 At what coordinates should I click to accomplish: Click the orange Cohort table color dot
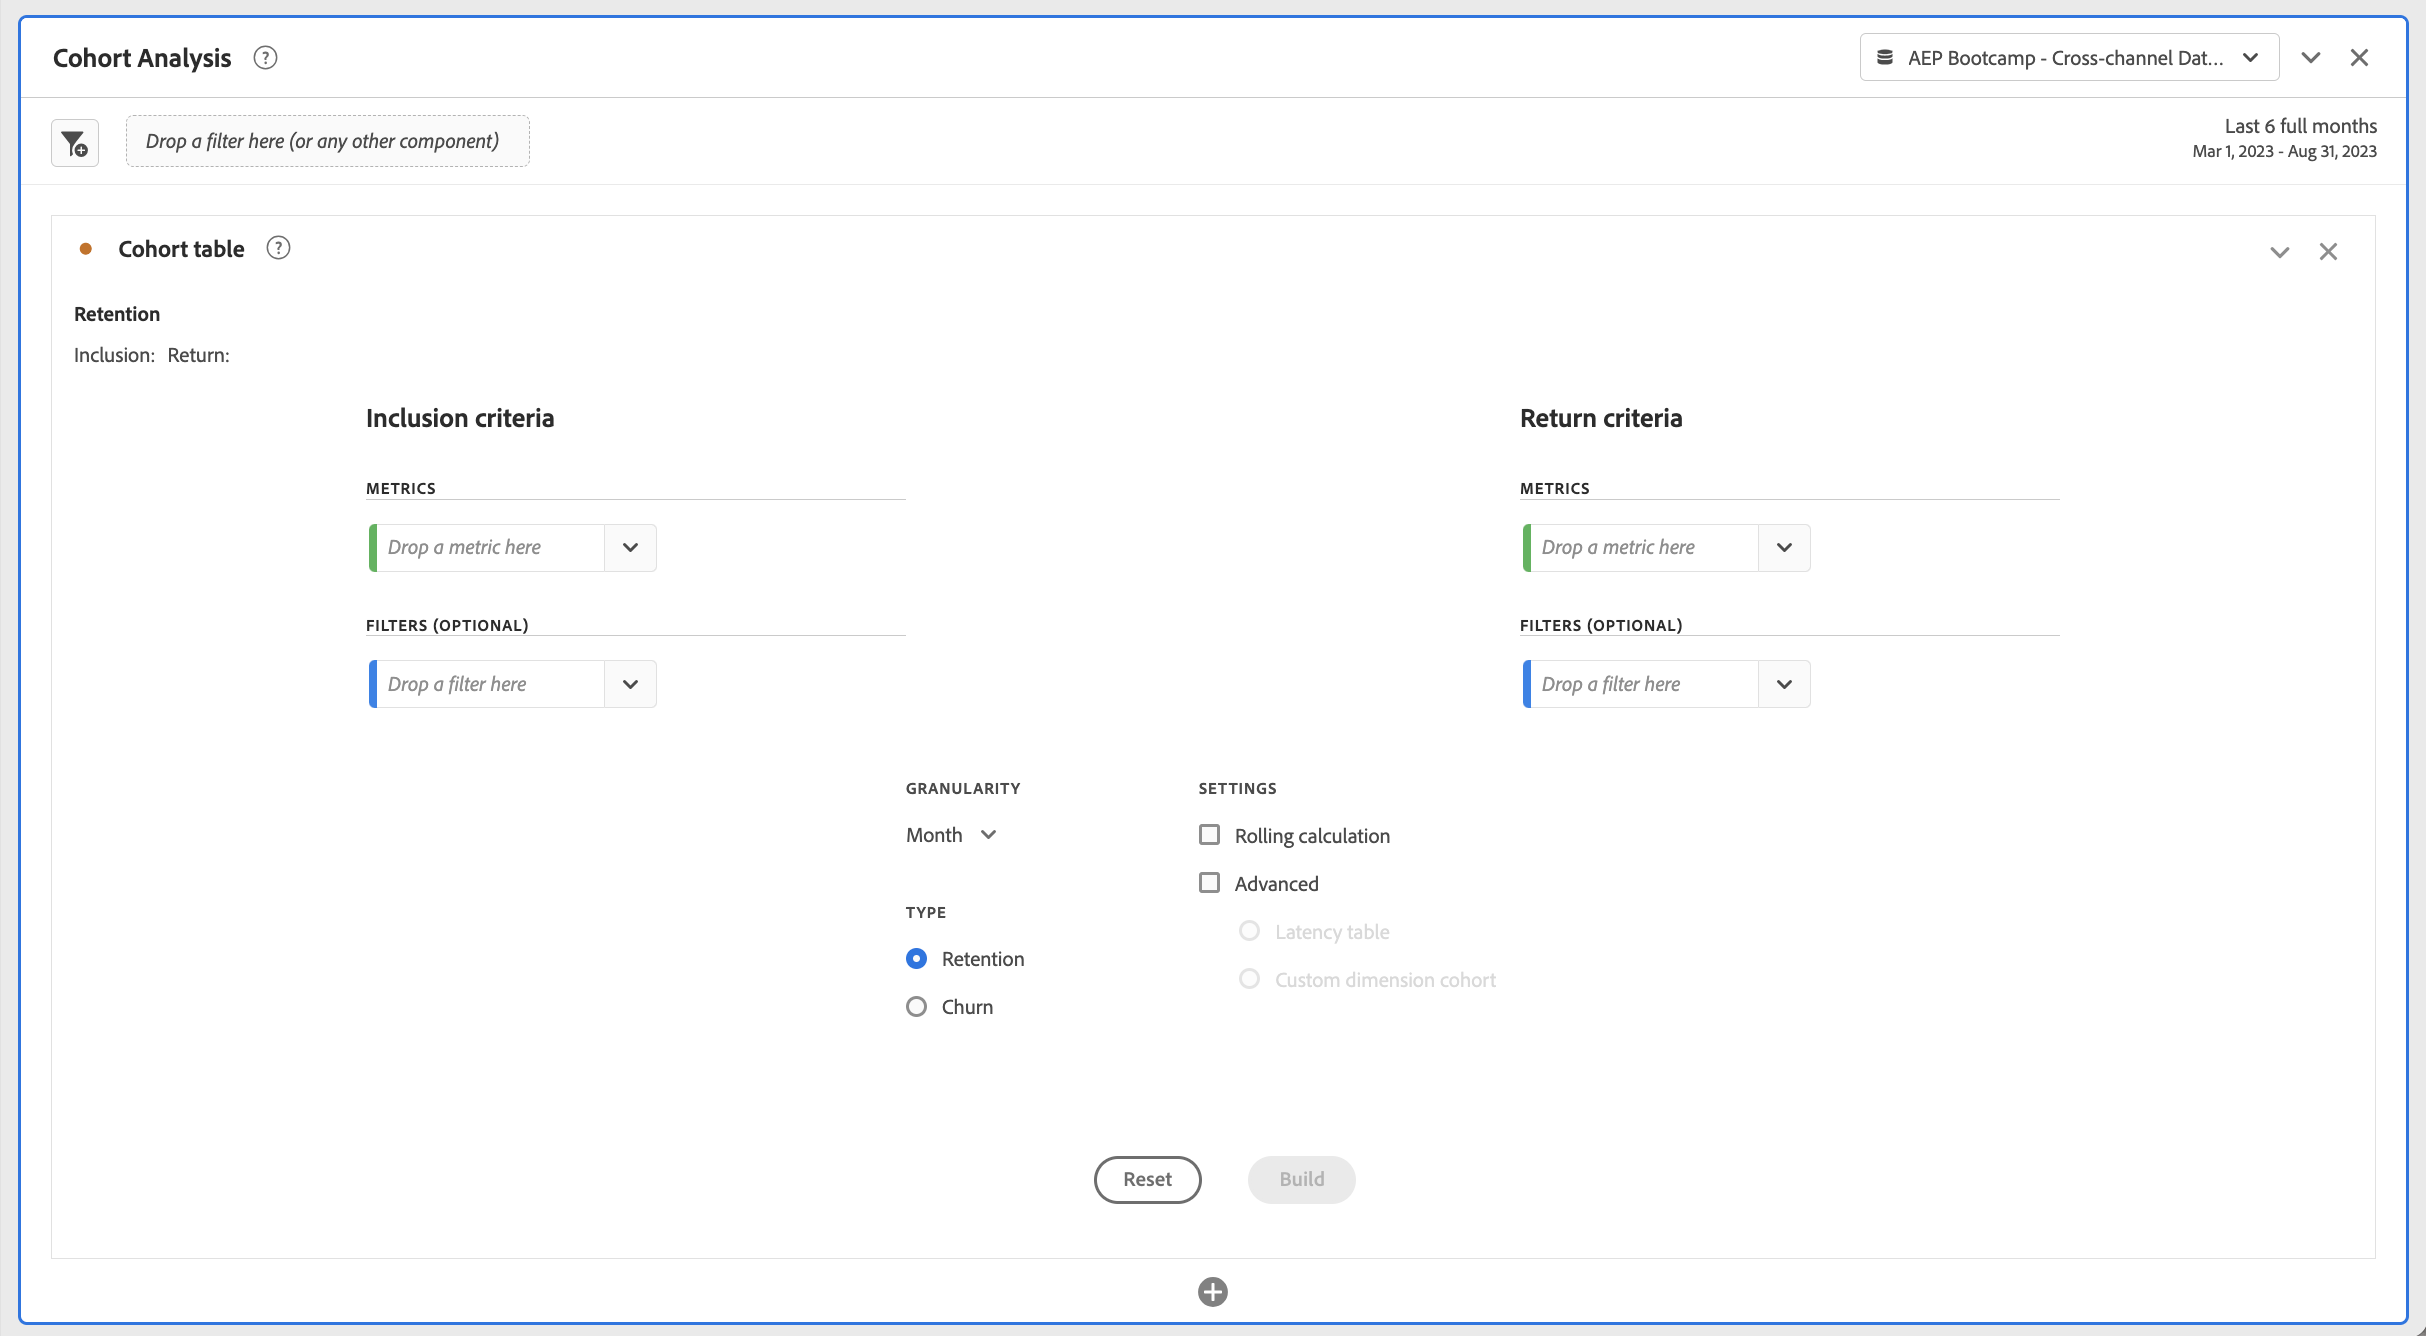86,249
